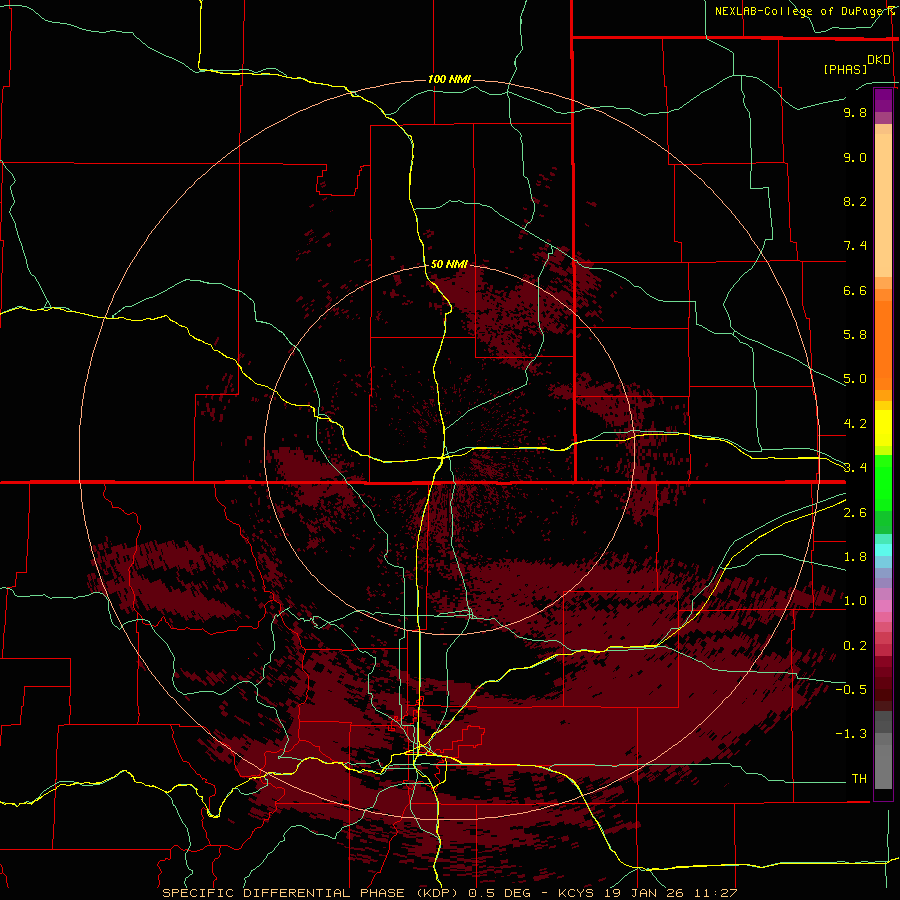Click the 2.6 value on the scale
The width and height of the screenshot is (900, 900).
[x=855, y=513]
